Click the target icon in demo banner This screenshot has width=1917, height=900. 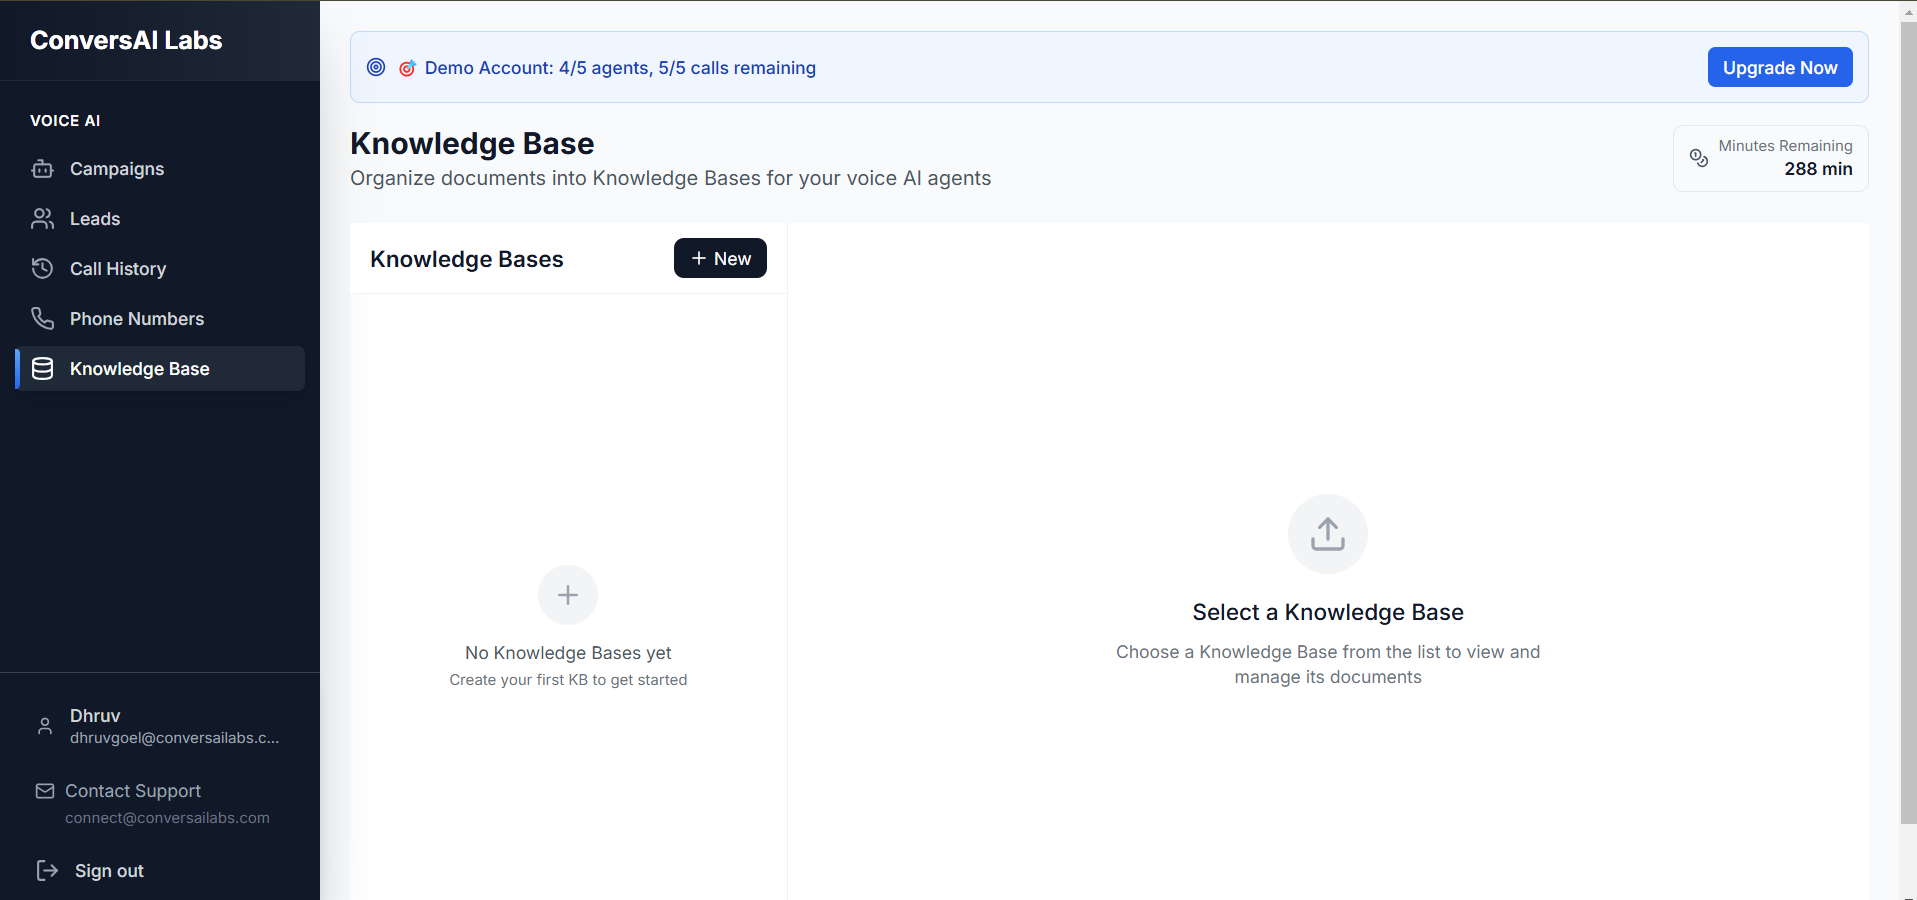point(376,67)
